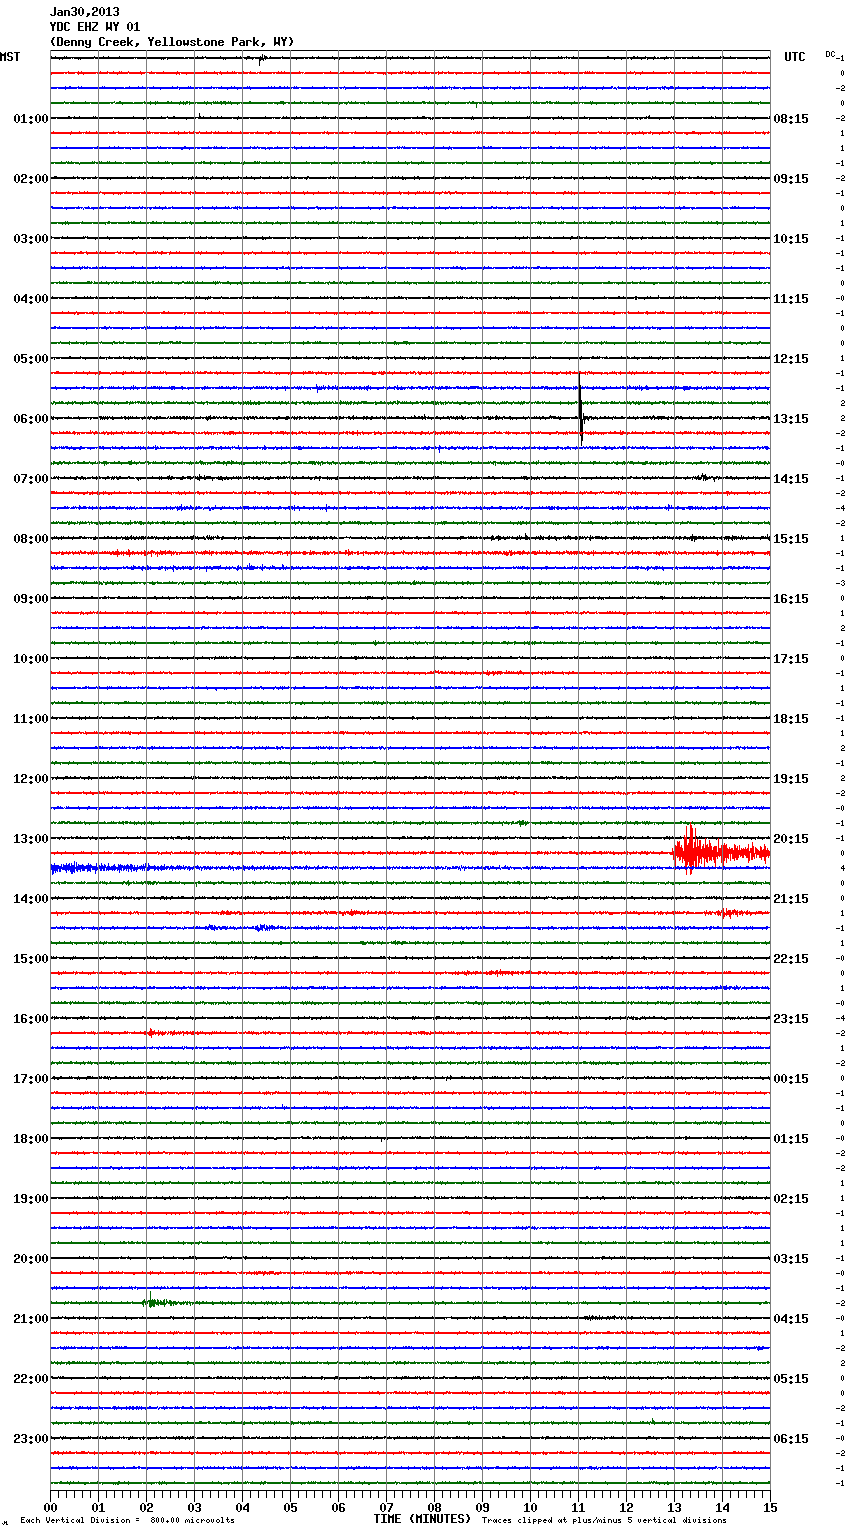Click the 15:15 UTC time label
Screen dimensions: 850x1534
tap(791, 539)
